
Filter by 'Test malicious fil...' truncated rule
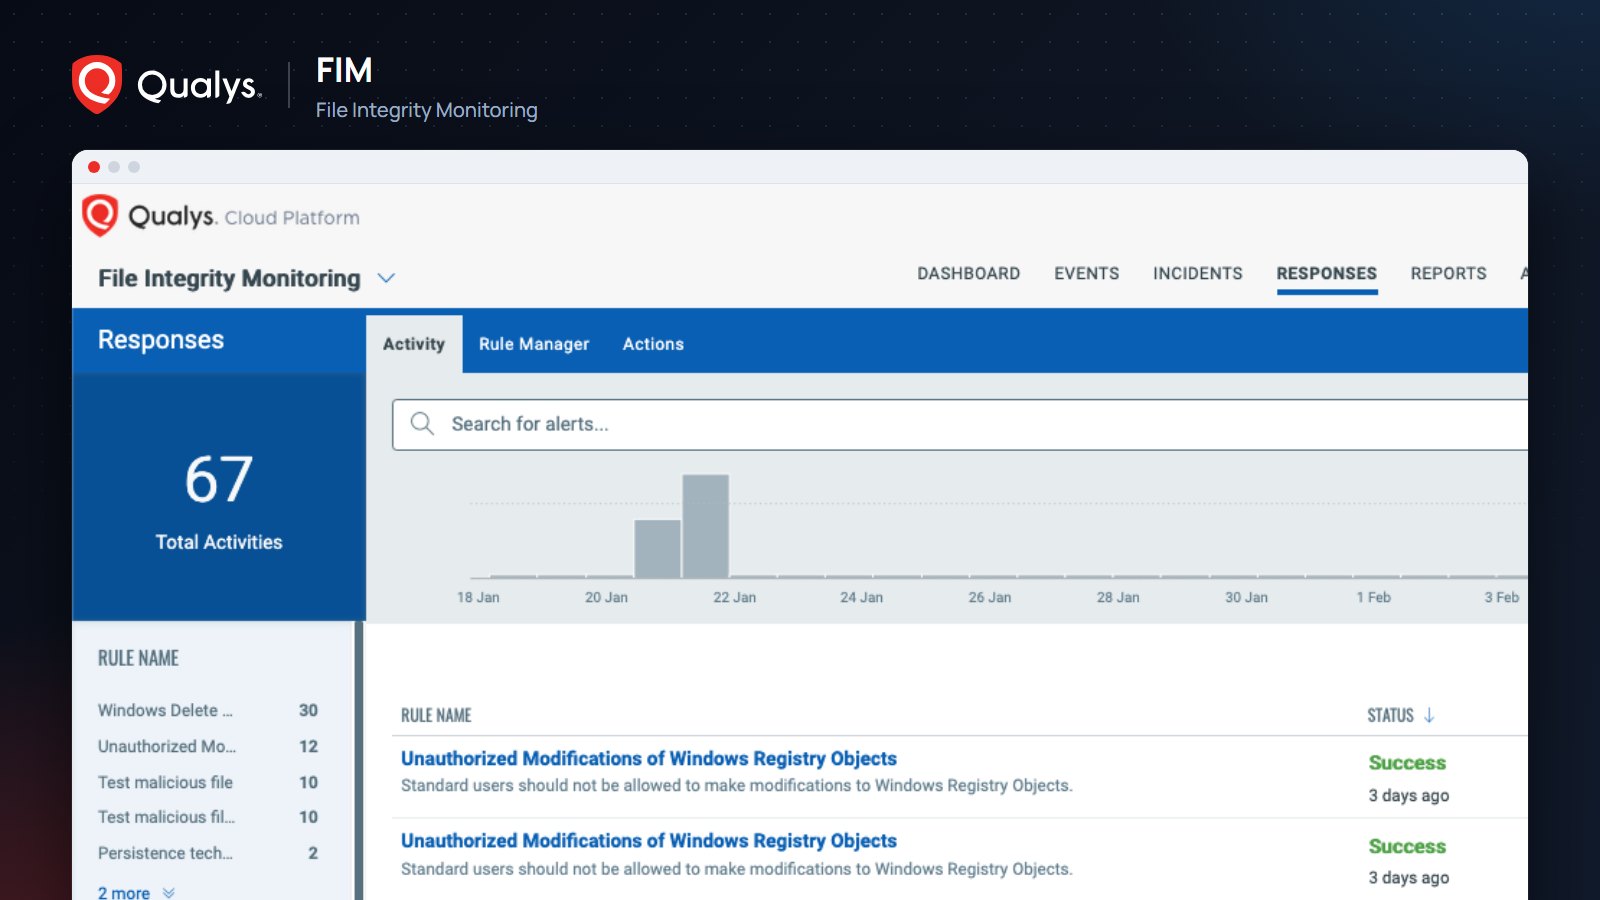tap(166, 817)
